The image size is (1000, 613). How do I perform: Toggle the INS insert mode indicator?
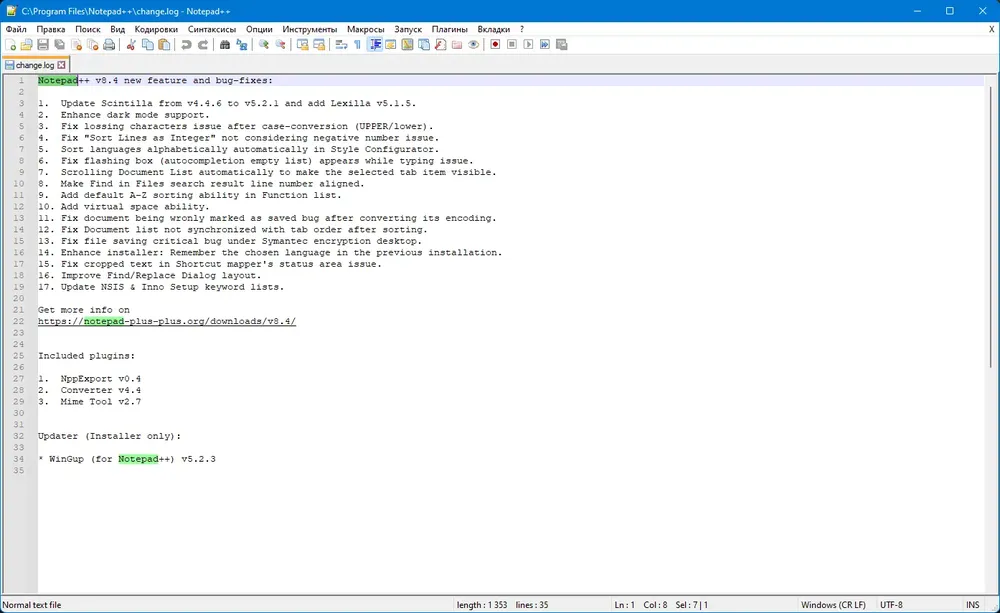pyautogui.click(x=973, y=605)
